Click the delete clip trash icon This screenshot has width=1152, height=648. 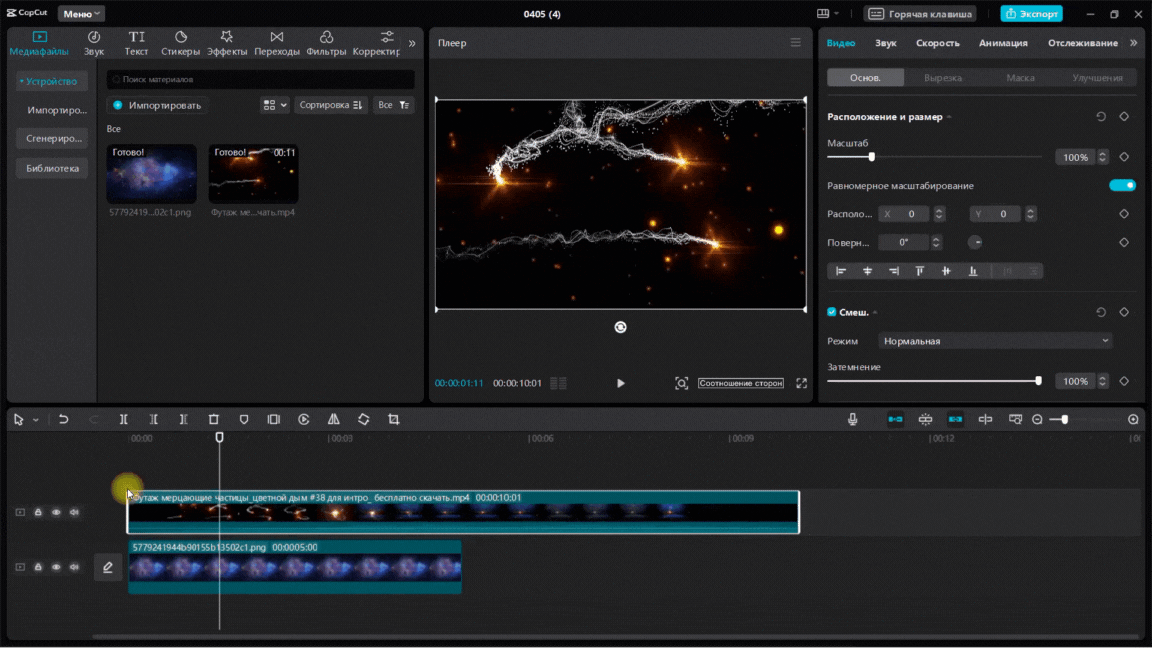[213, 420]
